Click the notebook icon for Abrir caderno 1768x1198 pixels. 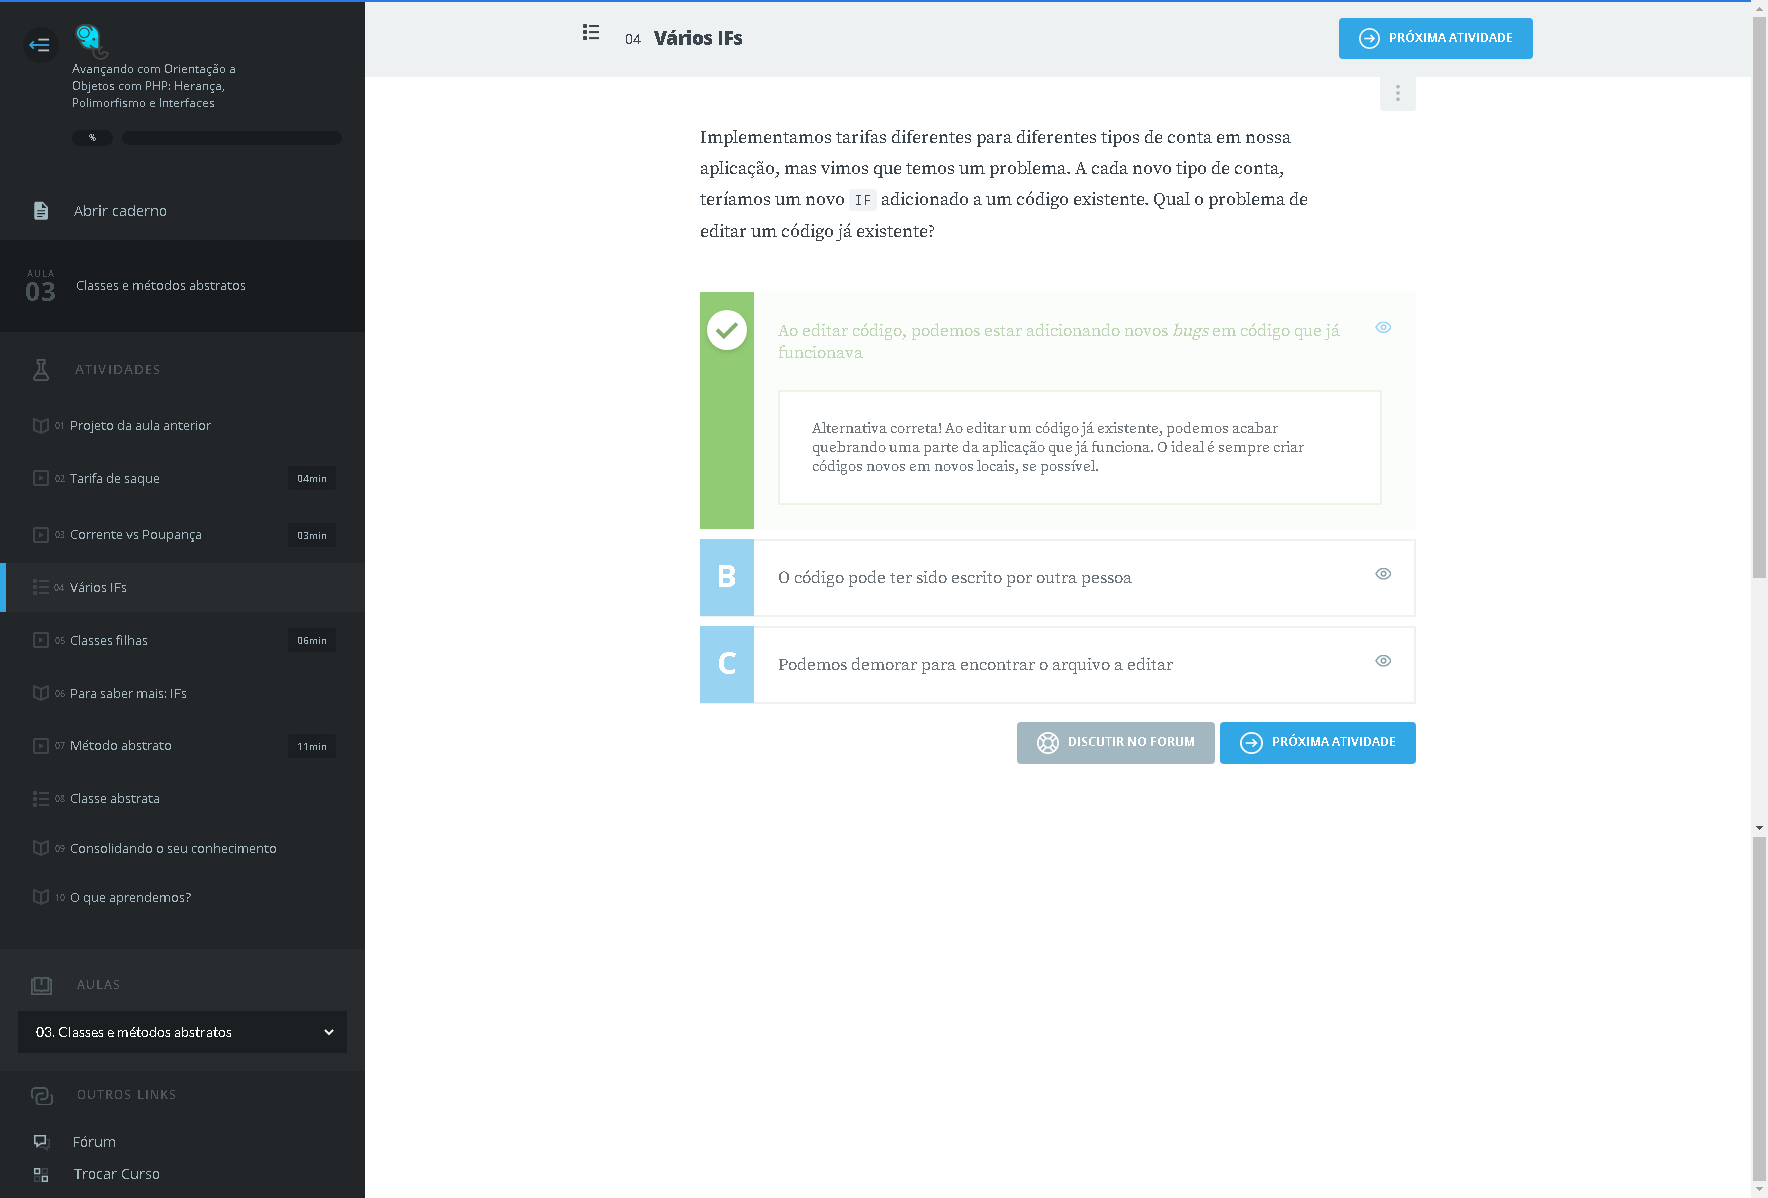tap(41, 211)
